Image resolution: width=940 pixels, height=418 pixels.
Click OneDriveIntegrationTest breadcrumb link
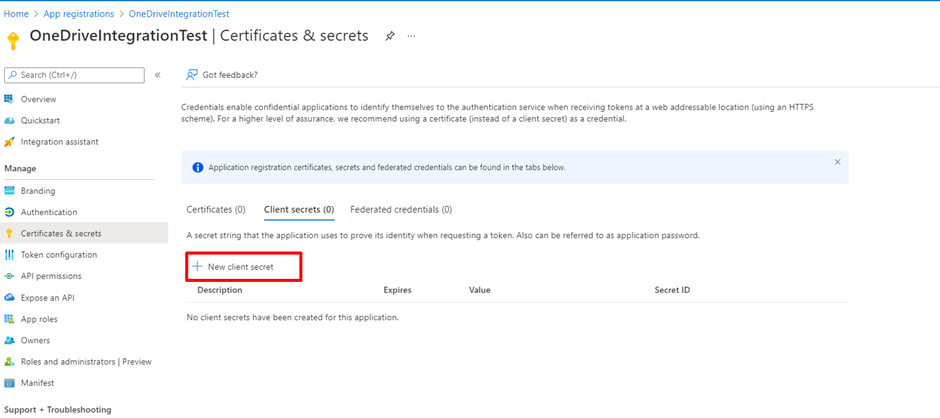click(x=179, y=14)
